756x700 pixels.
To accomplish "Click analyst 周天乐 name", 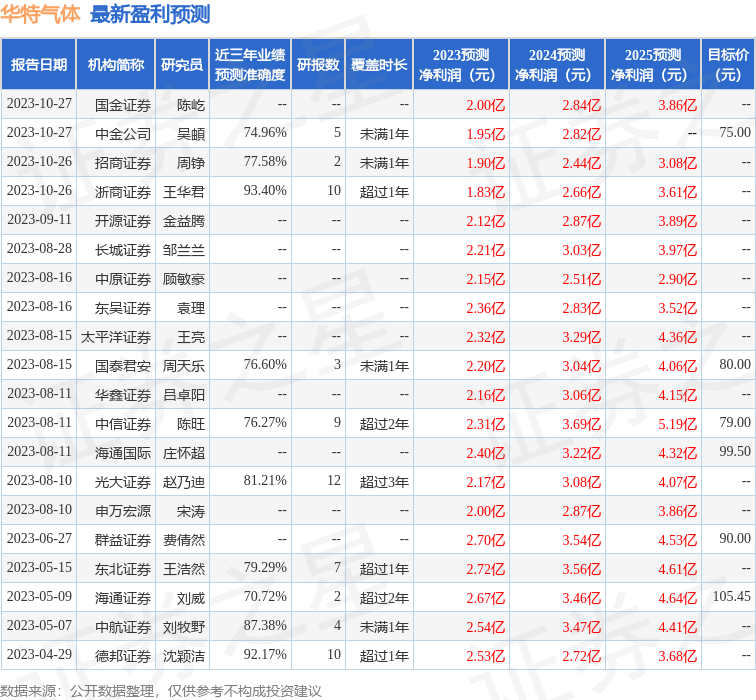I will [184, 366].
